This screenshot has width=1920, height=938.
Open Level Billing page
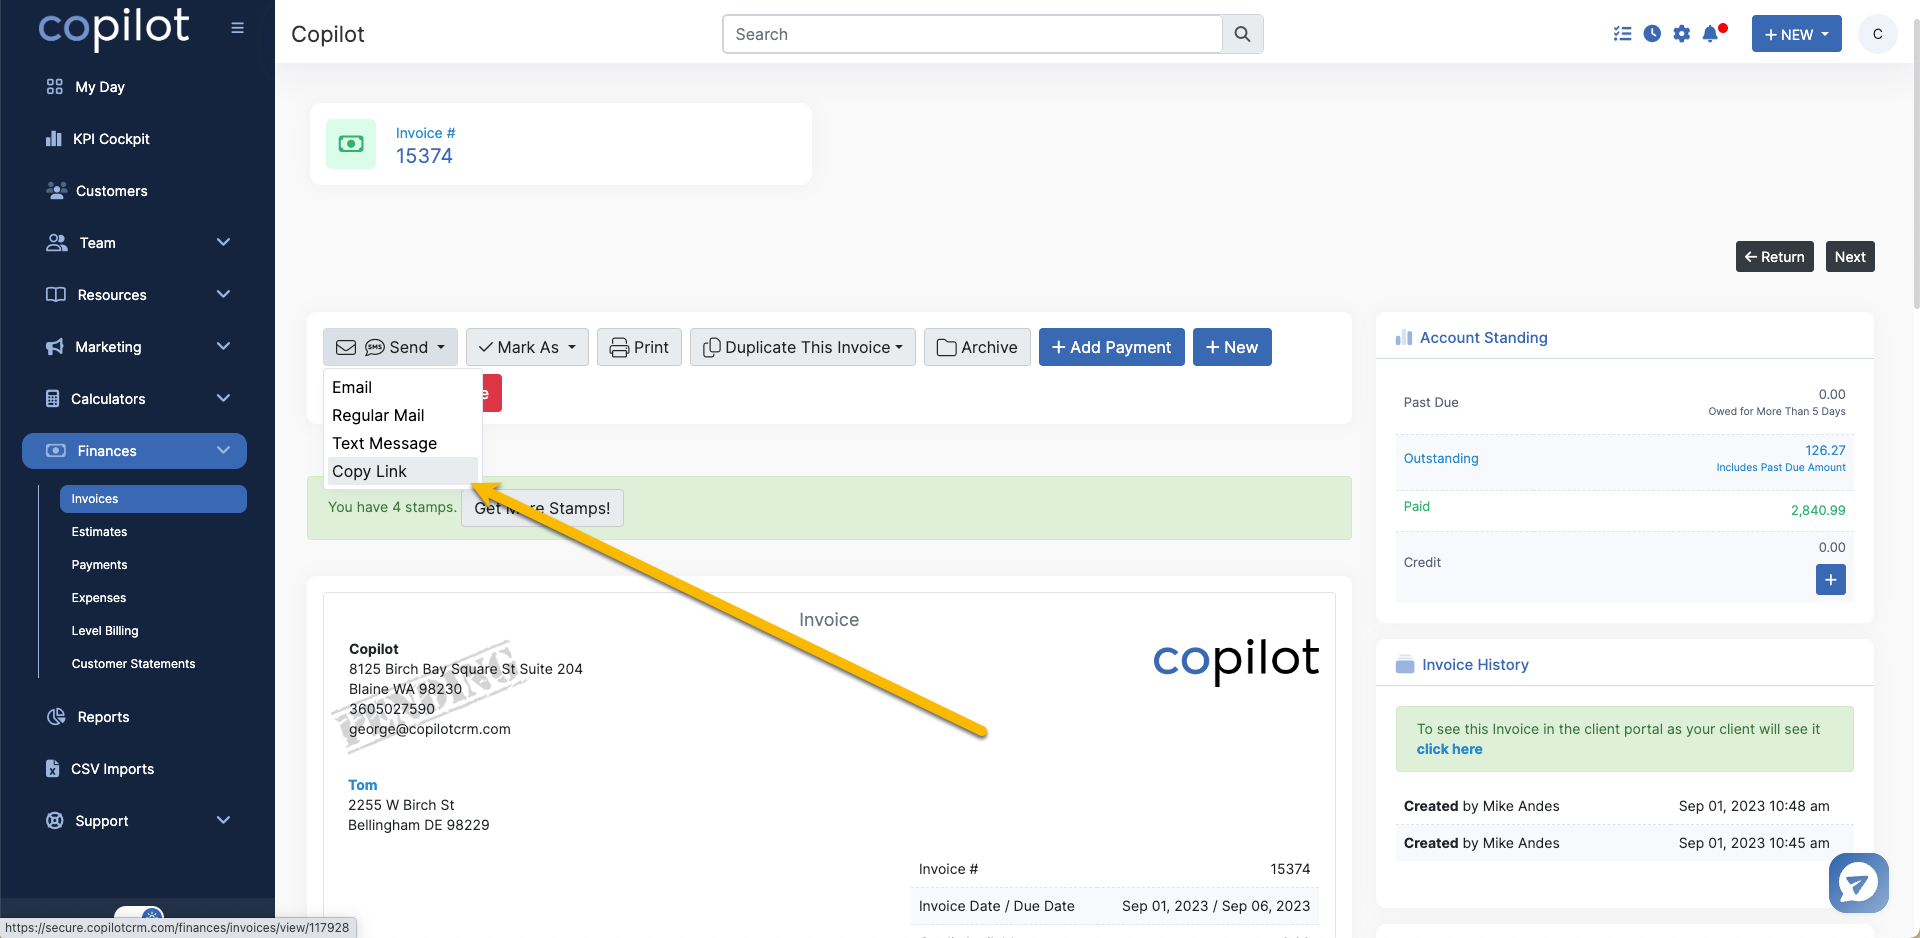(x=105, y=631)
